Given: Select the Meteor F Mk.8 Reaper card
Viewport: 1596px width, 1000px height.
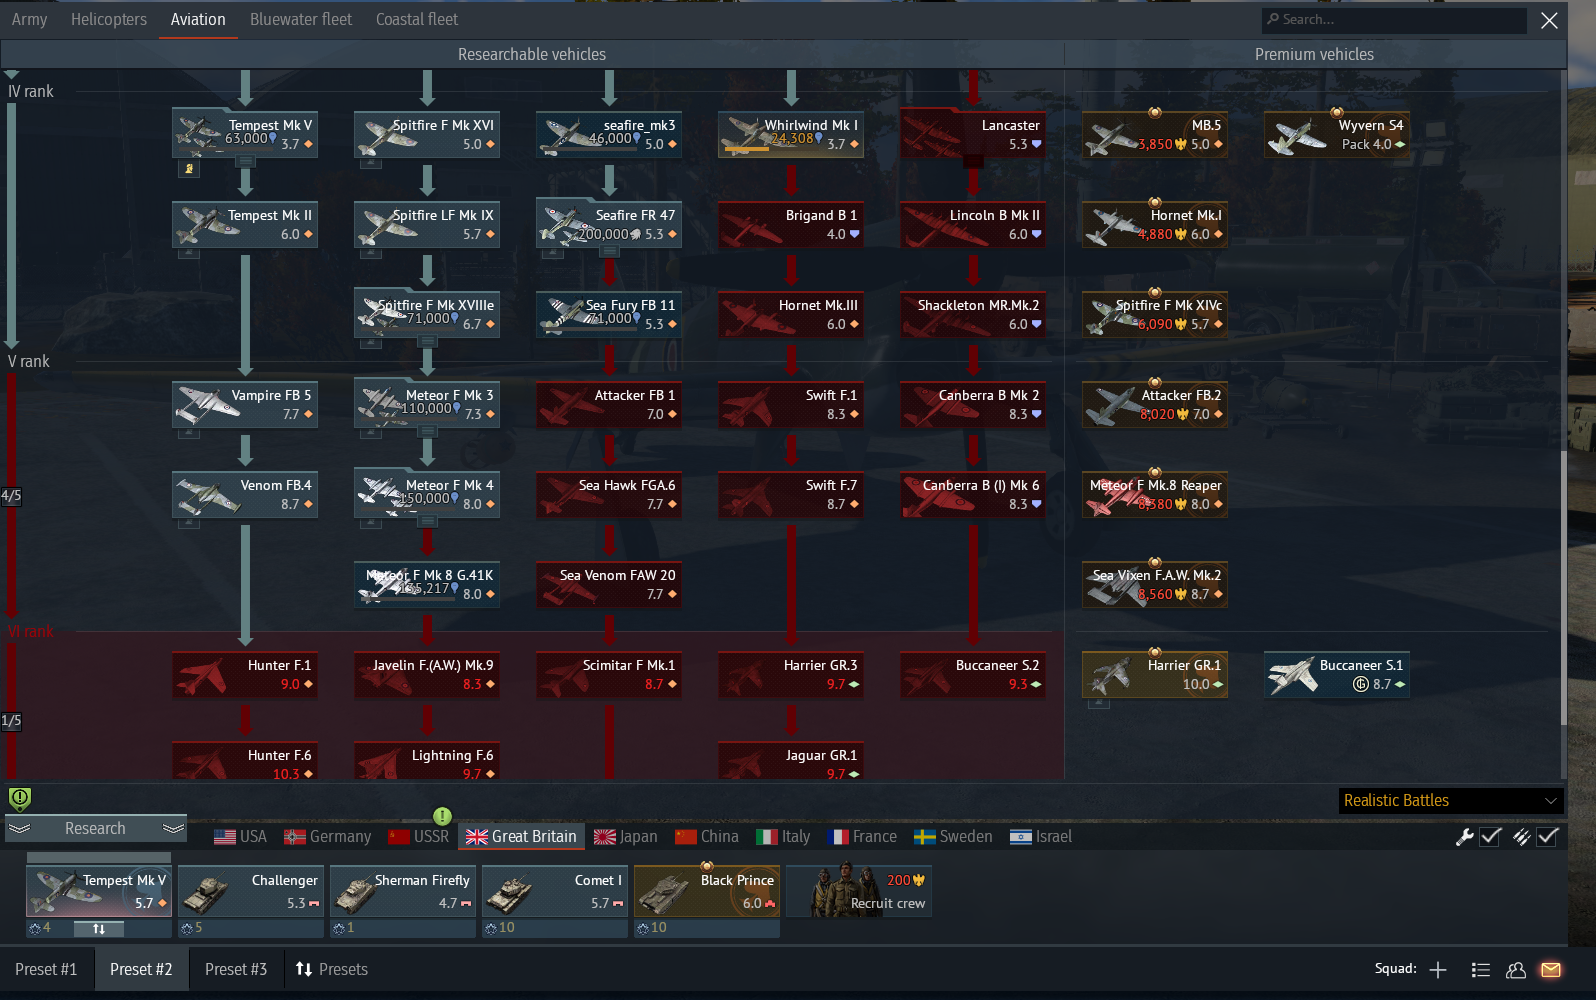Looking at the screenshot, I should [x=1155, y=494].
